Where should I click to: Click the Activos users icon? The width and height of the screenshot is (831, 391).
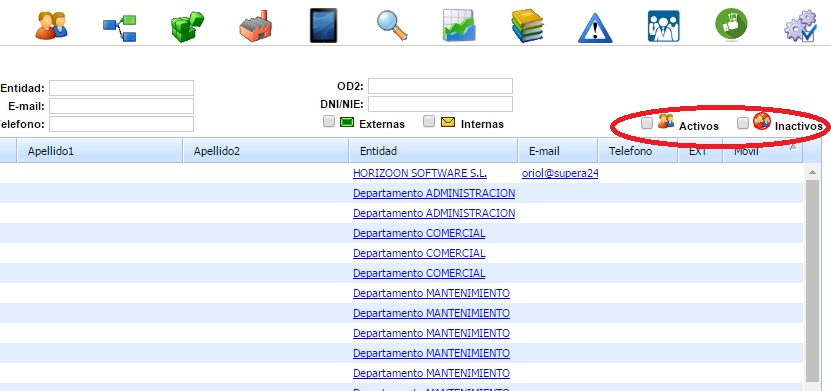(x=666, y=121)
